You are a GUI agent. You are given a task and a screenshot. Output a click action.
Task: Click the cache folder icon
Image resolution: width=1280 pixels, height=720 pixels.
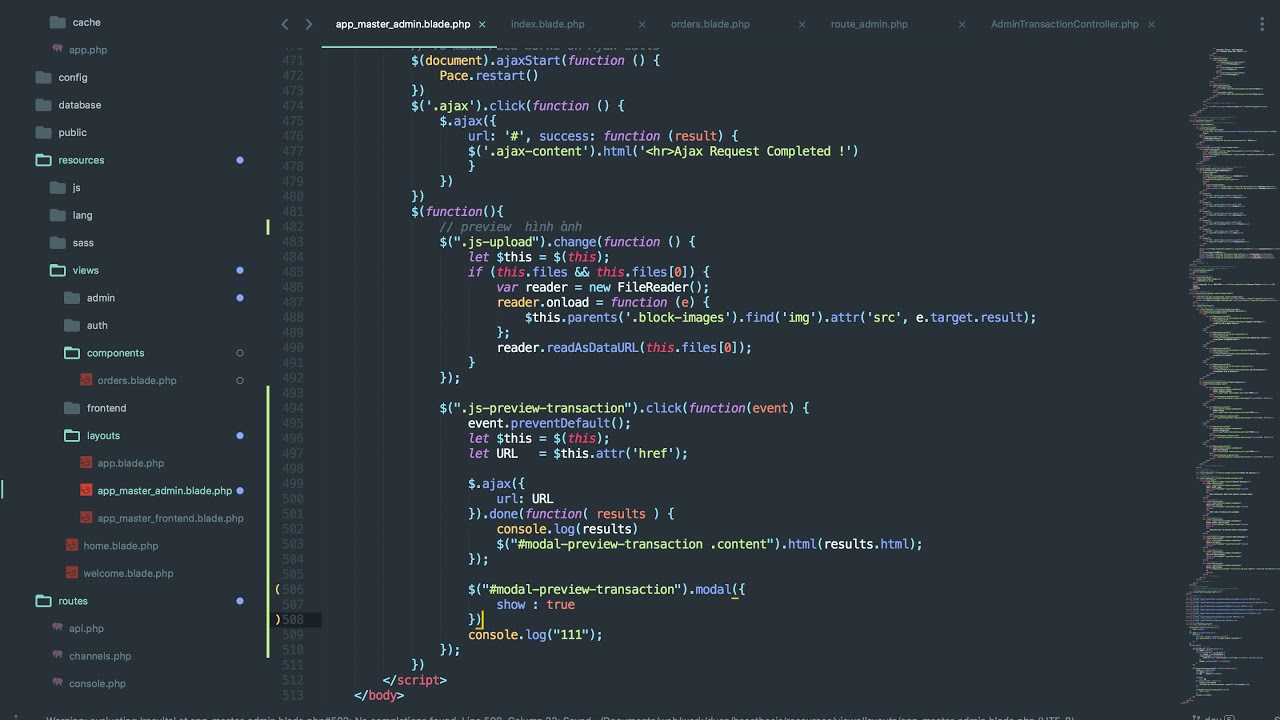coord(57,22)
